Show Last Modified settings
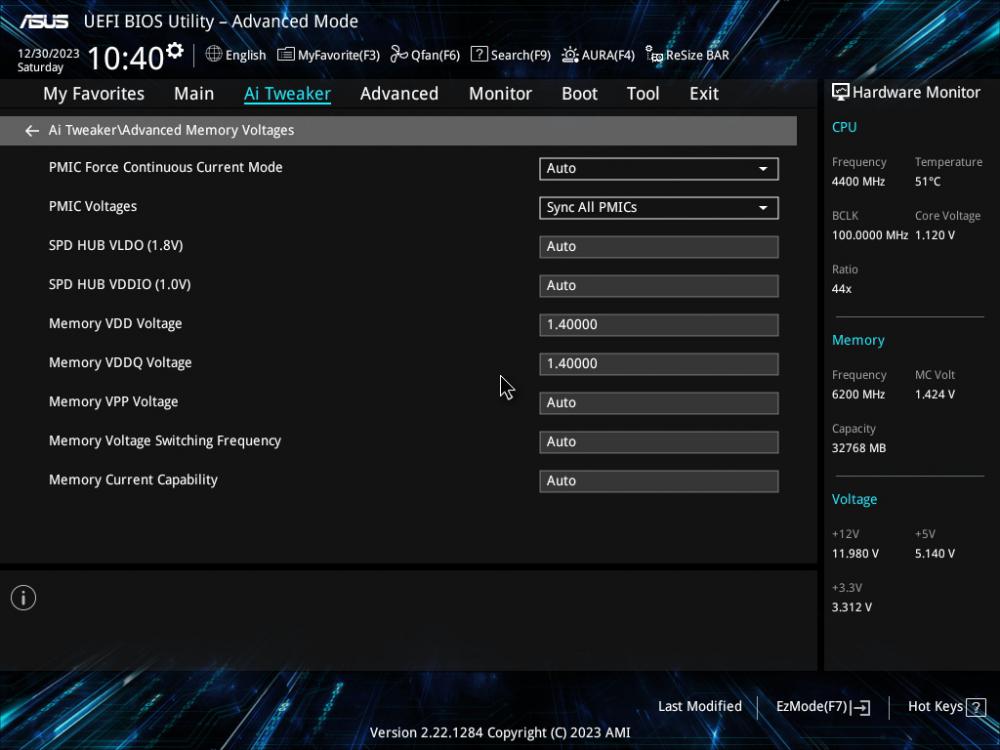Viewport: 1000px width, 750px height. point(700,707)
